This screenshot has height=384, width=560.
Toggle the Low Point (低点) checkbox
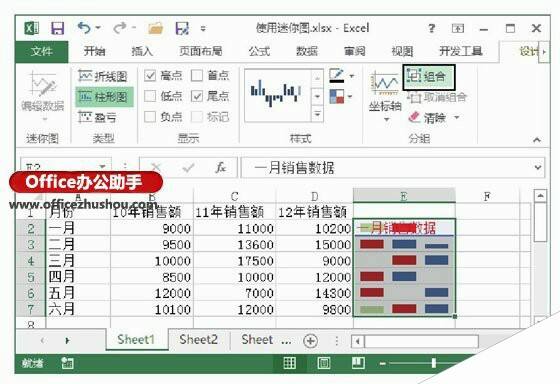point(150,96)
